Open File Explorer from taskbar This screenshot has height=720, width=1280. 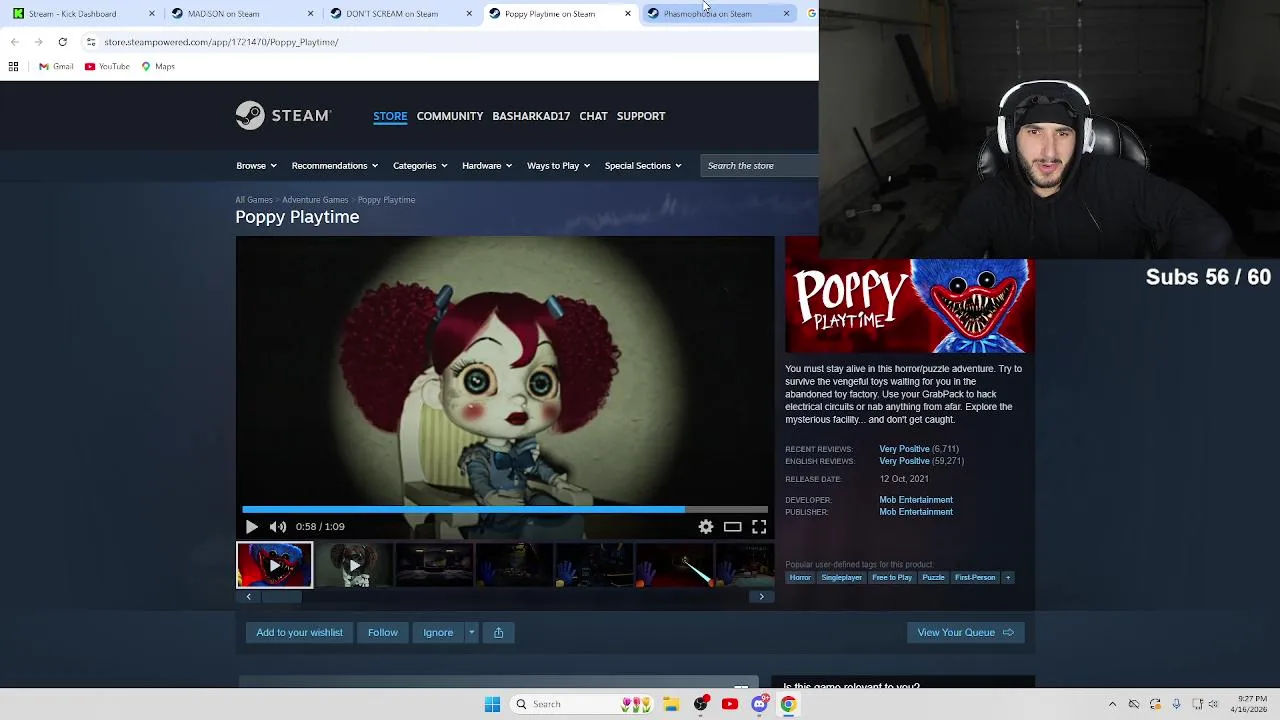[x=671, y=704]
